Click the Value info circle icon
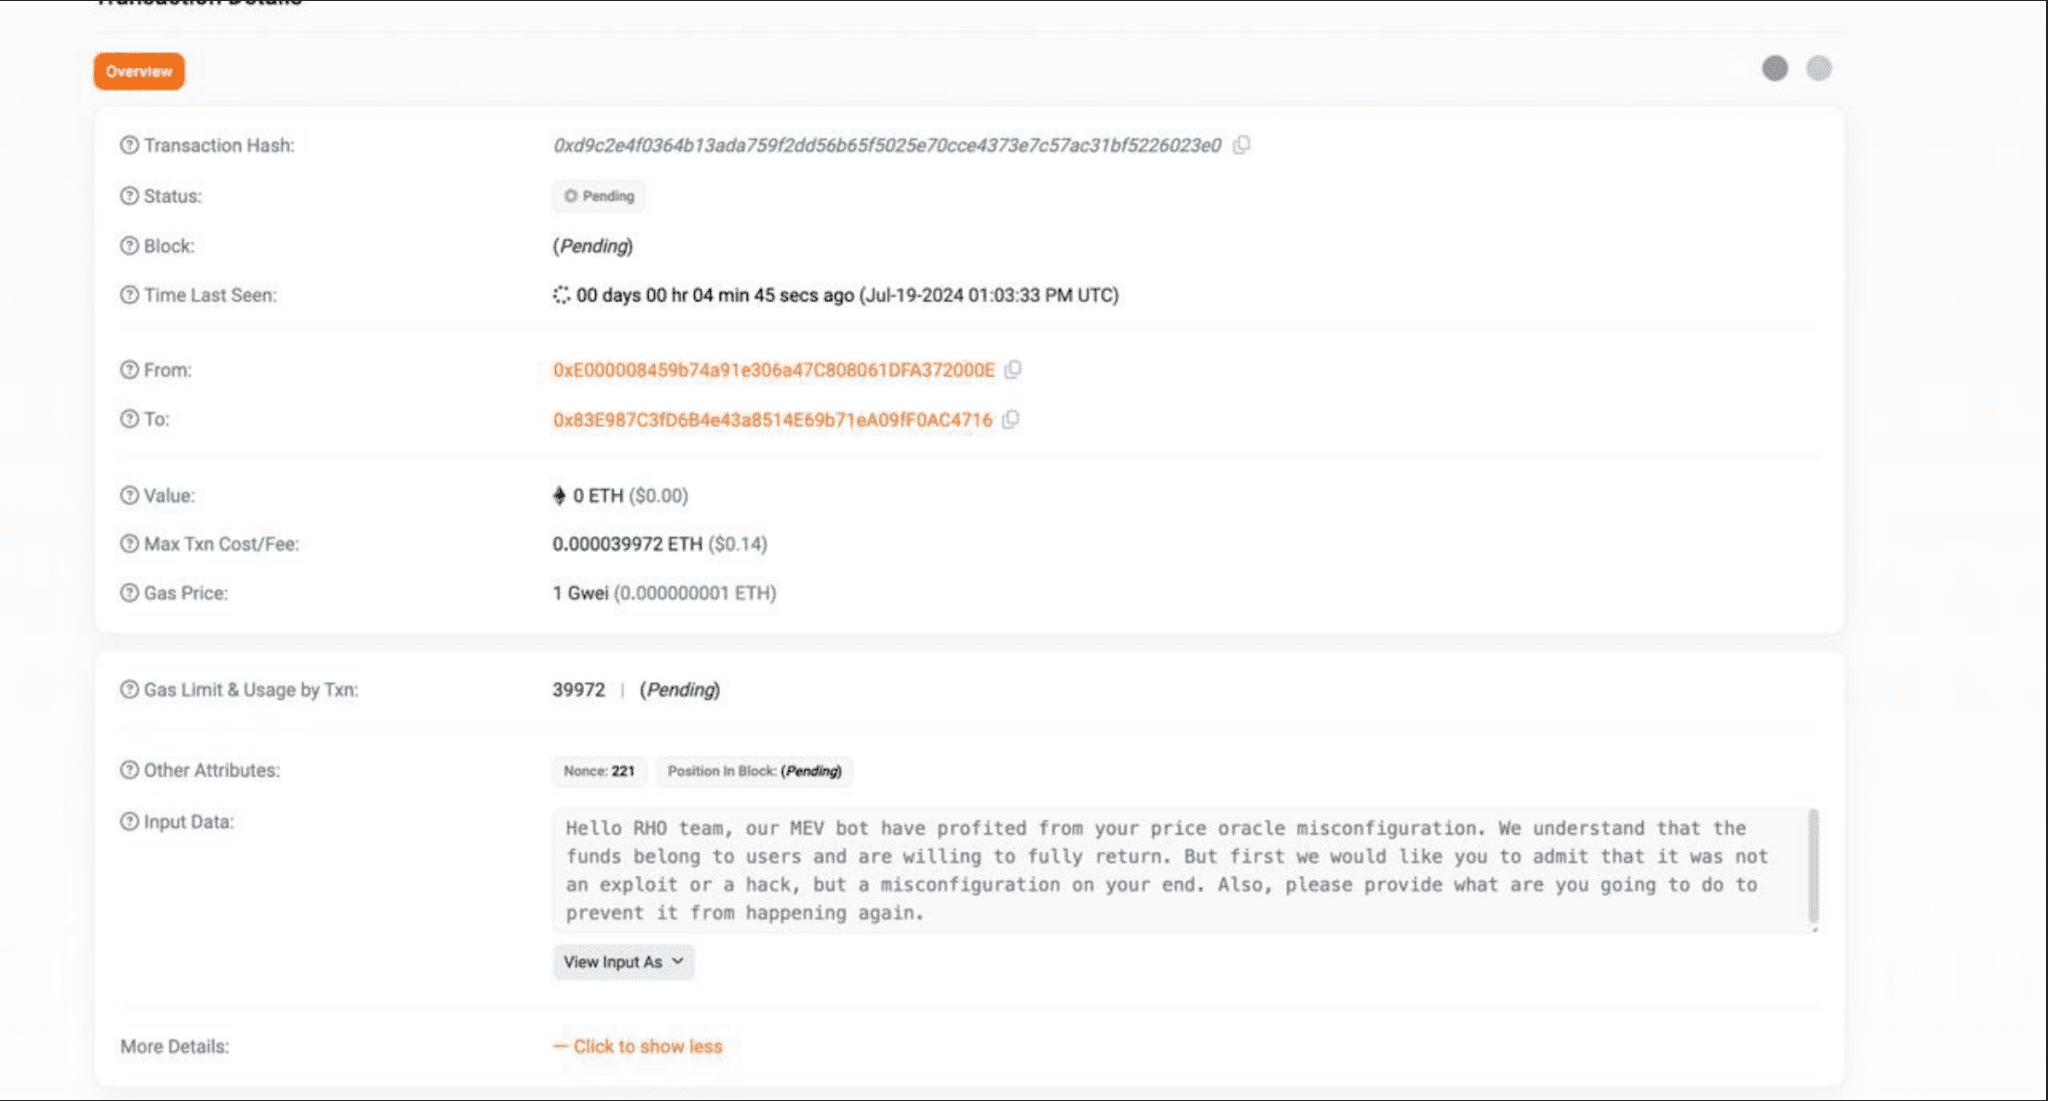 [130, 495]
